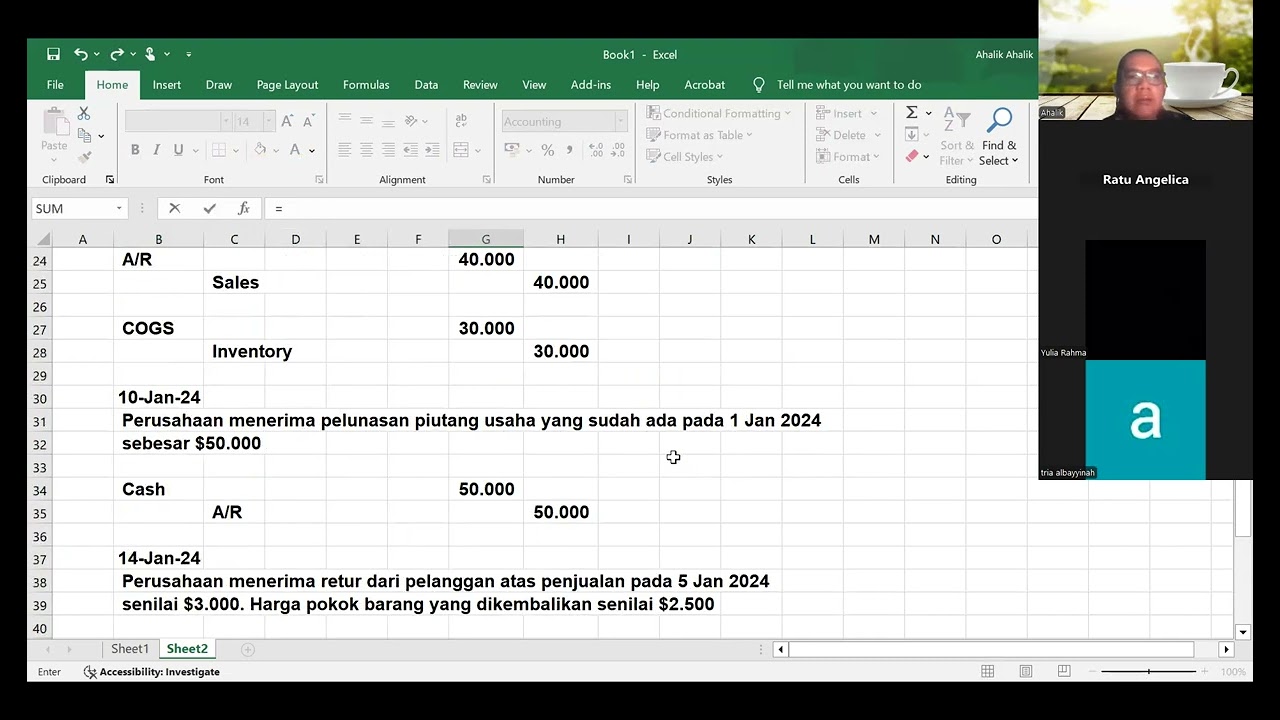Open the font size dropdown
This screenshot has width=1280, height=720.
(x=268, y=121)
